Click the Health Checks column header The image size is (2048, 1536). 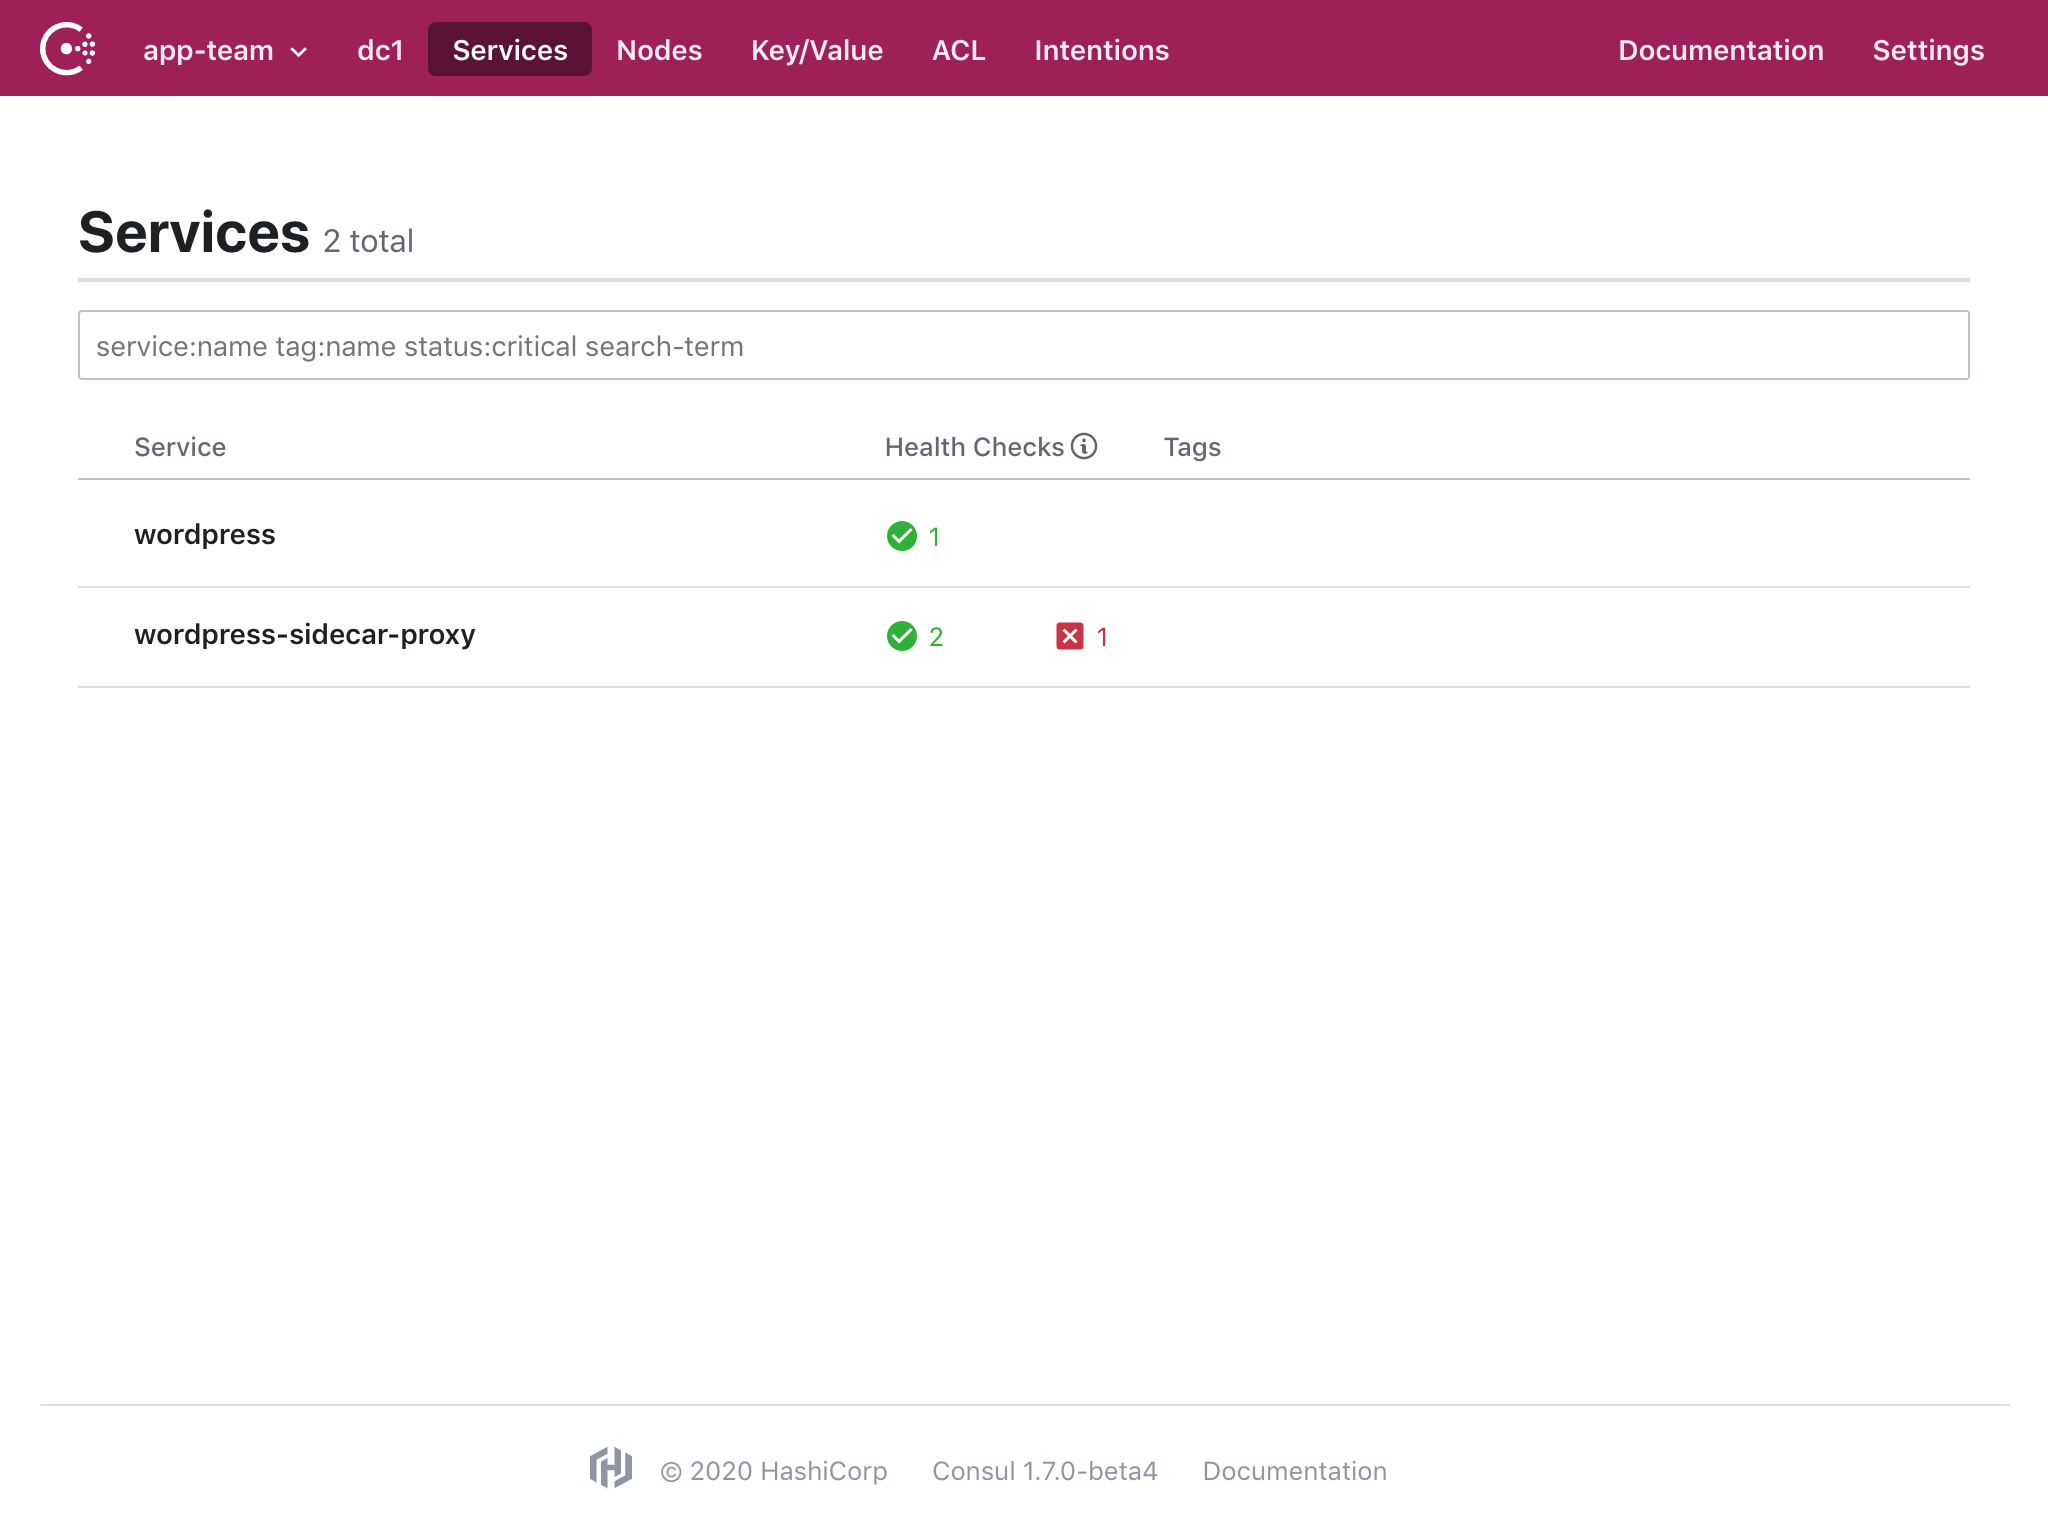[974, 447]
